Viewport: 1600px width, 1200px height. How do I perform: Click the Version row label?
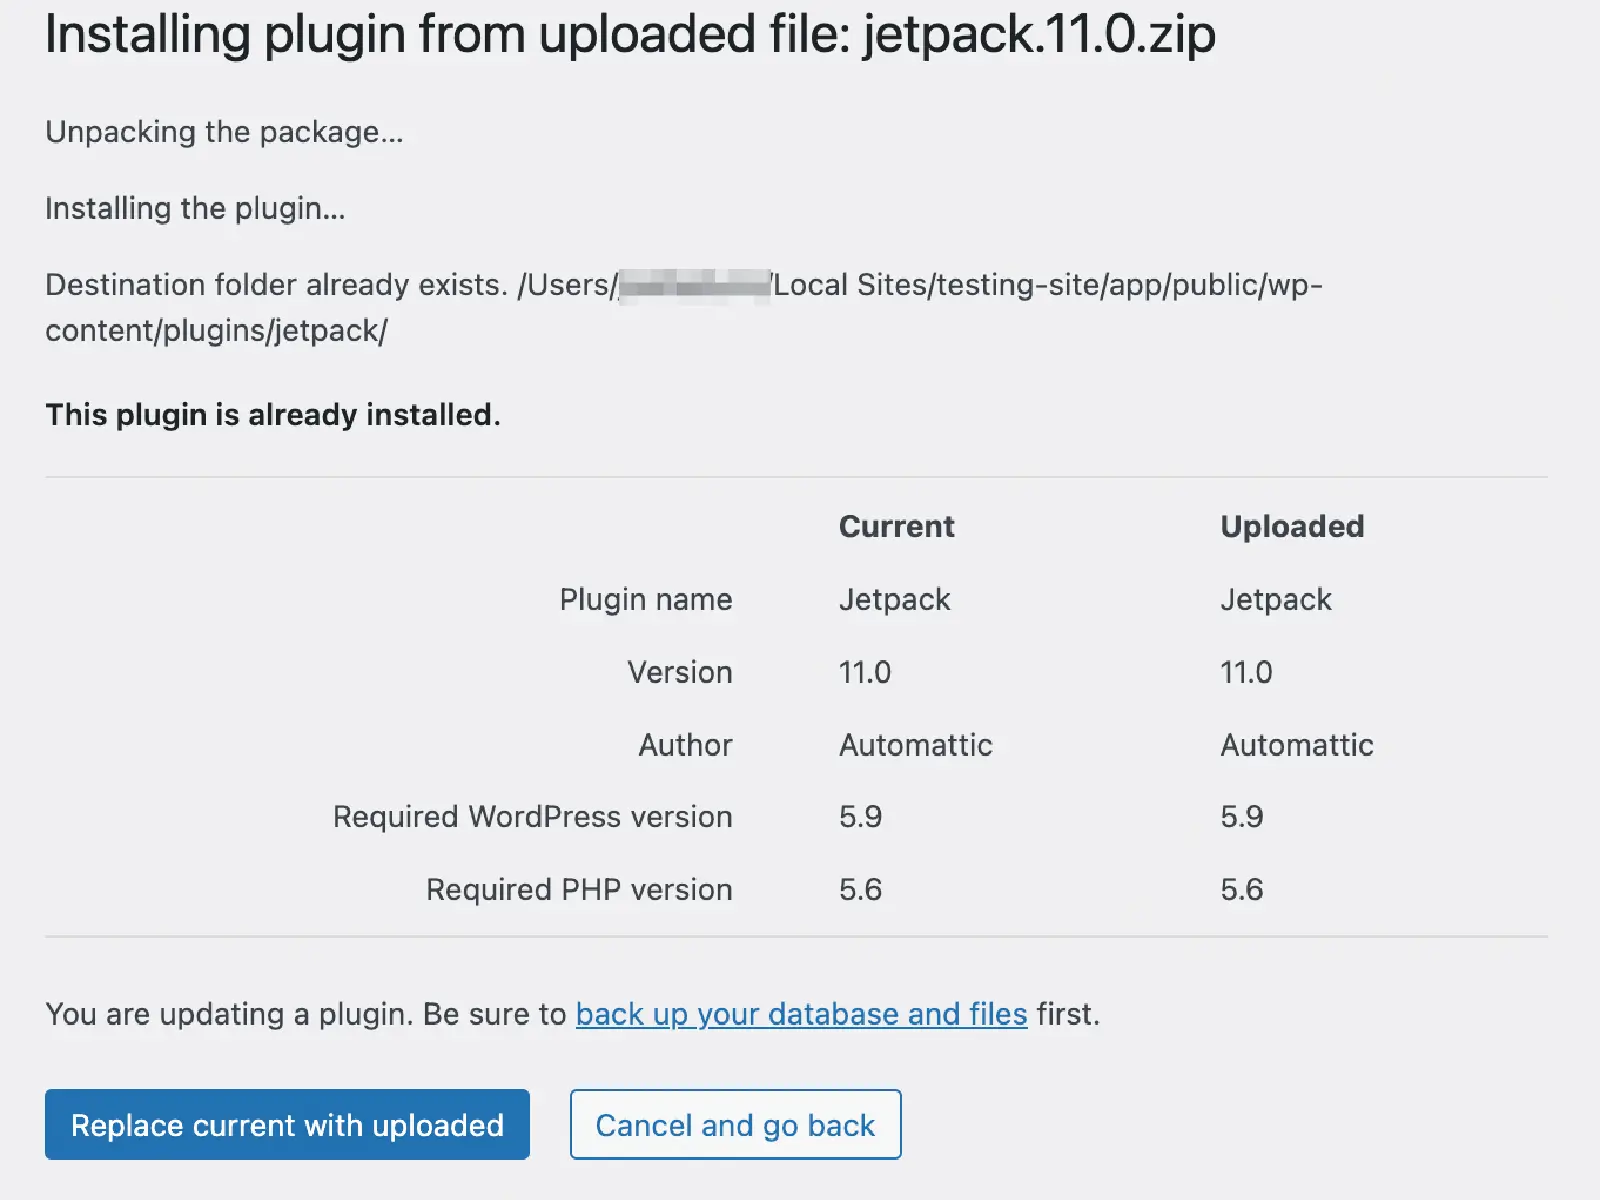tap(679, 671)
